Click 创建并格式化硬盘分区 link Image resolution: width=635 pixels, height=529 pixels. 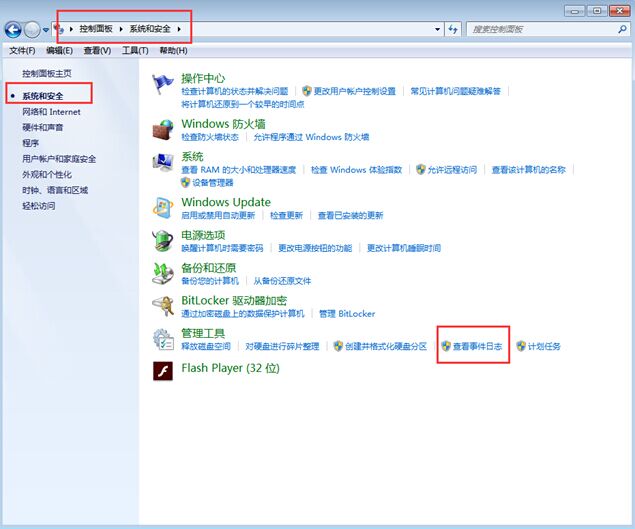pyautogui.click(x=386, y=346)
